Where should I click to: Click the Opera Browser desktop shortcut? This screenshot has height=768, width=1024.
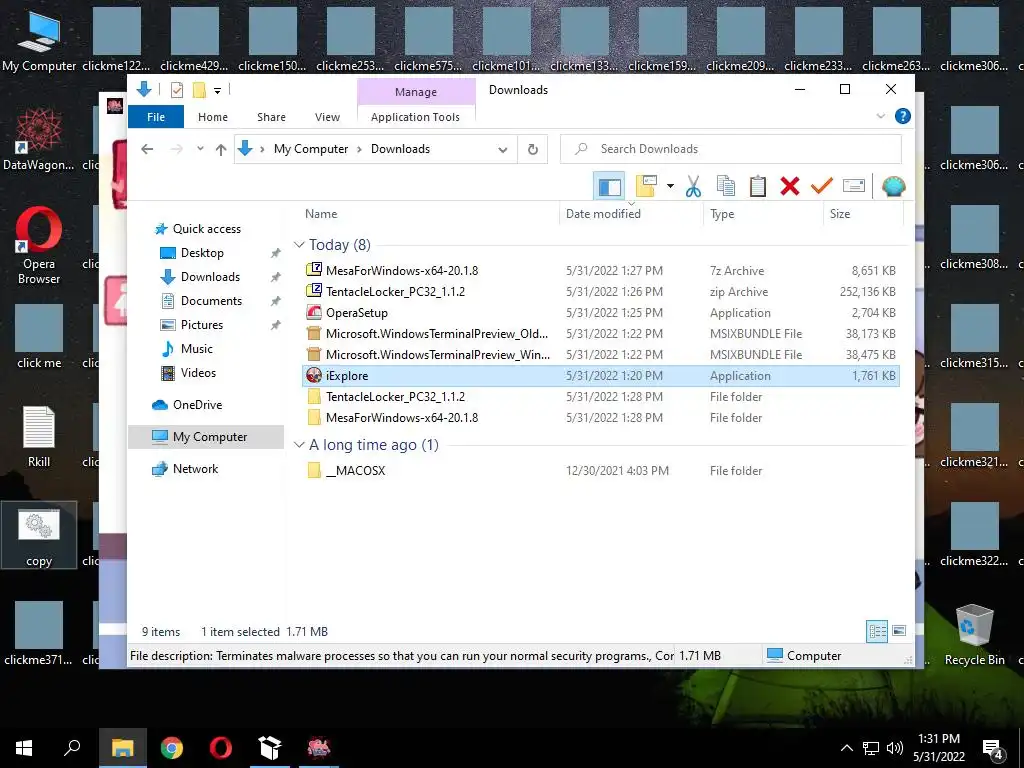pyautogui.click(x=39, y=246)
